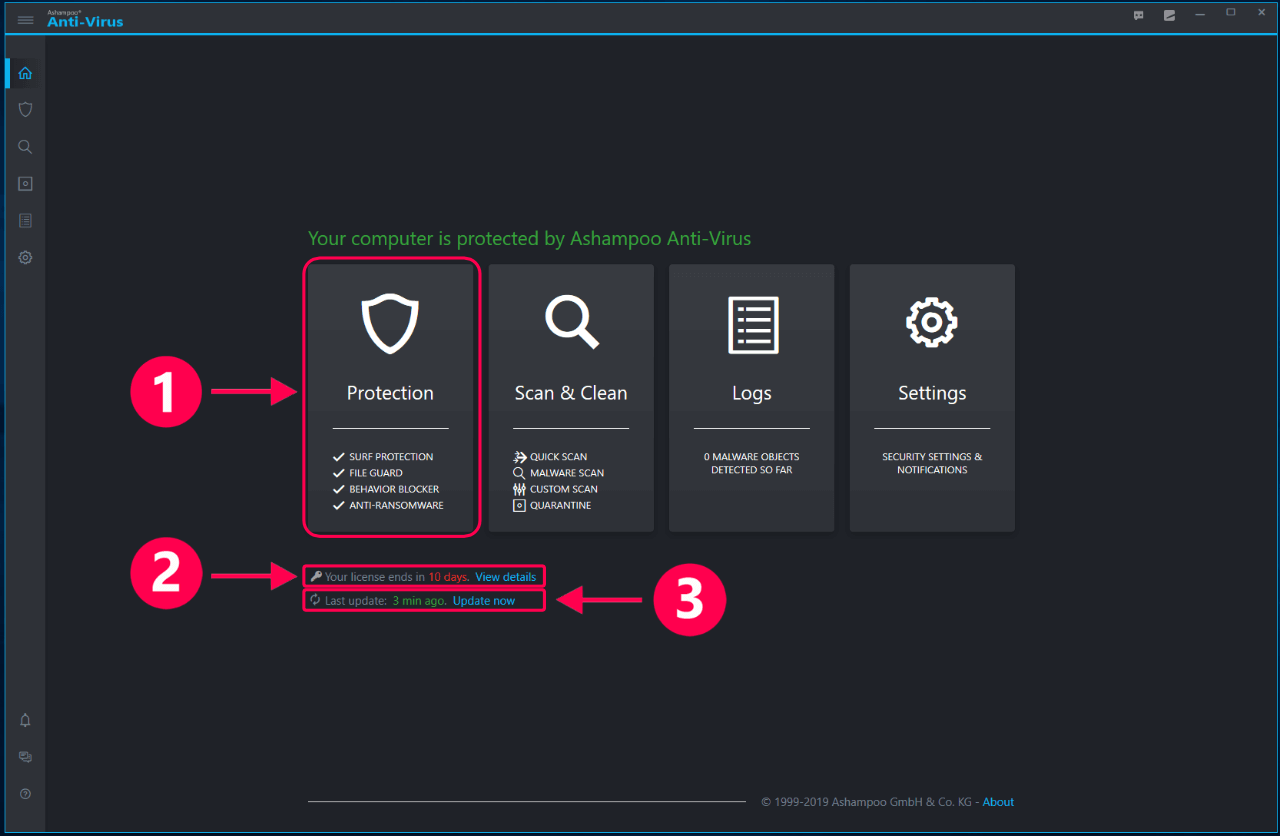Open Quarantine icon in sidebar
The height and width of the screenshot is (836, 1280).
25,184
